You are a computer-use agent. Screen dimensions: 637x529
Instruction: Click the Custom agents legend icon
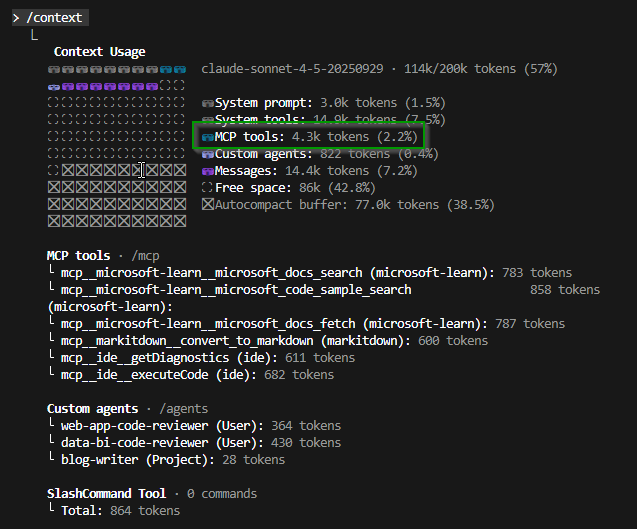coord(208,154)
